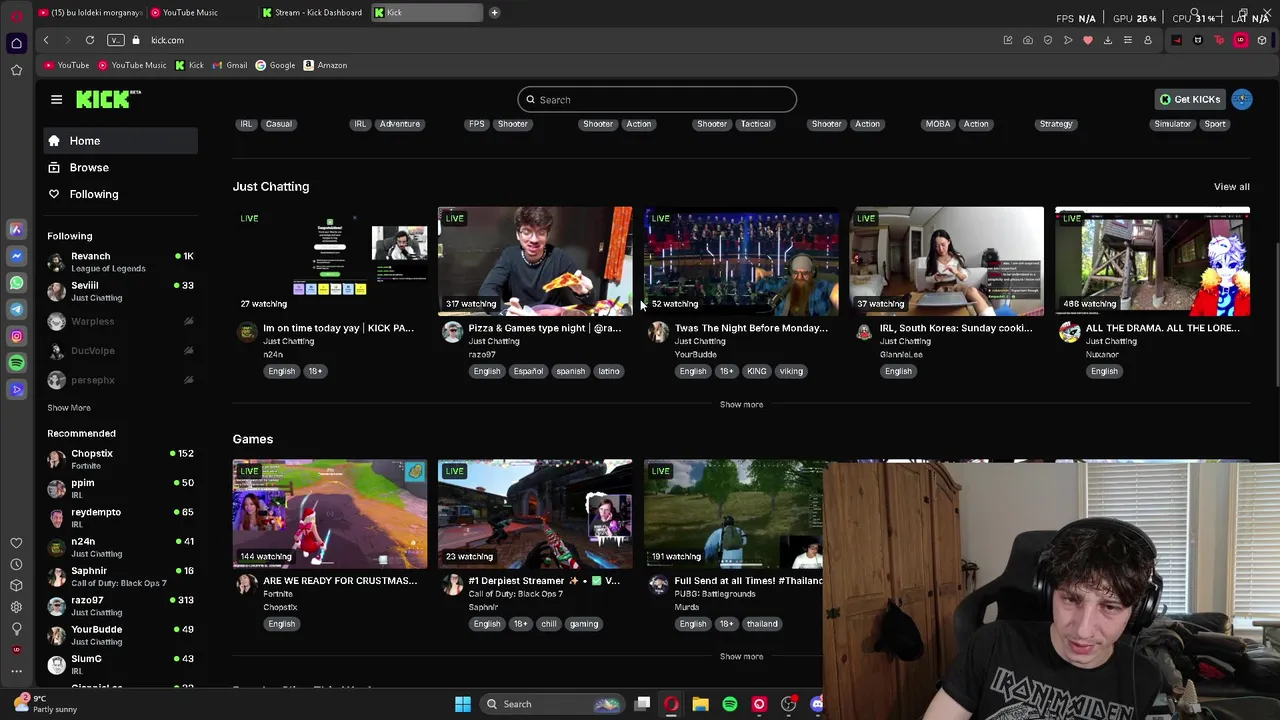The width and height of the screenshot is (1280, 720).
Task: Click the MOBA category tag
Action: tap(938, 124)
